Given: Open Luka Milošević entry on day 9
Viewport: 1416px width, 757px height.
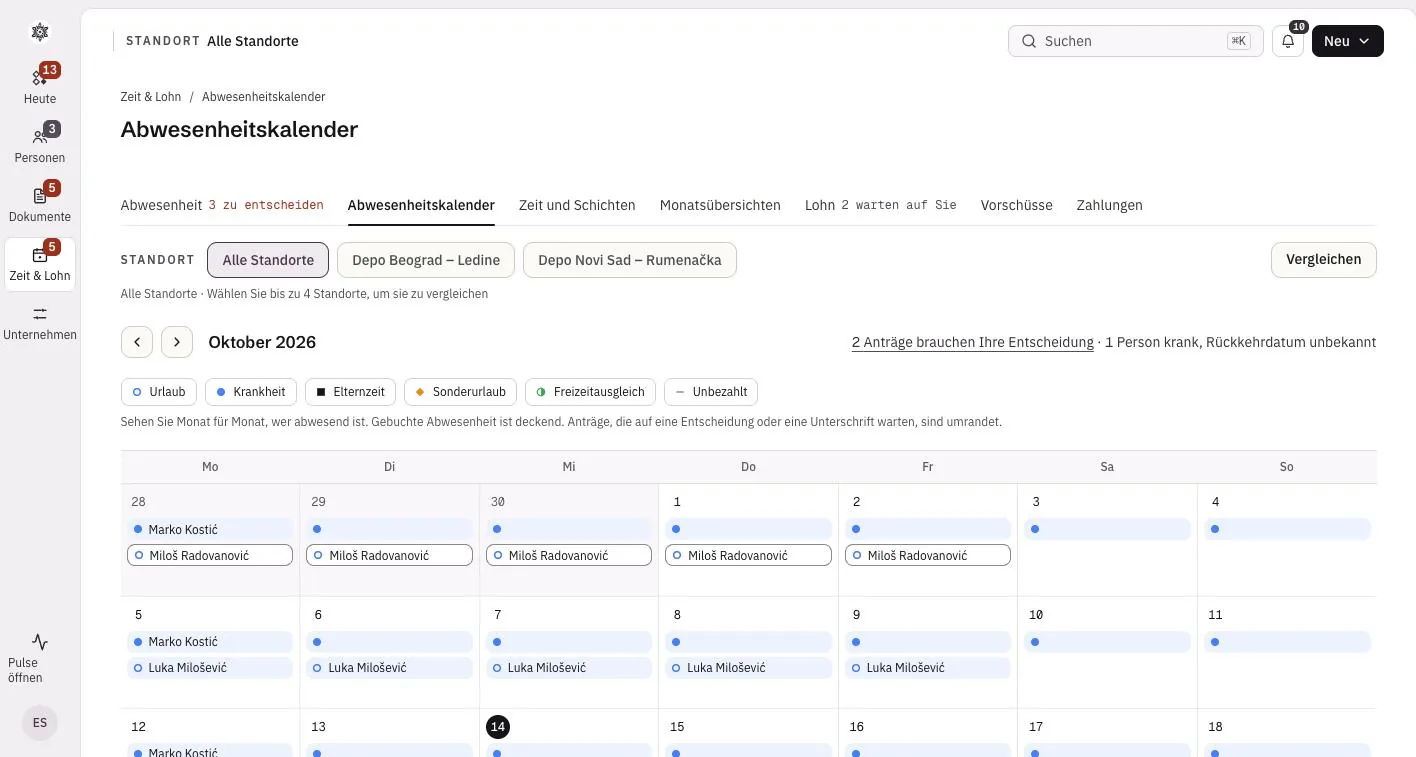Looking at the screenshot, I should 928,667.
